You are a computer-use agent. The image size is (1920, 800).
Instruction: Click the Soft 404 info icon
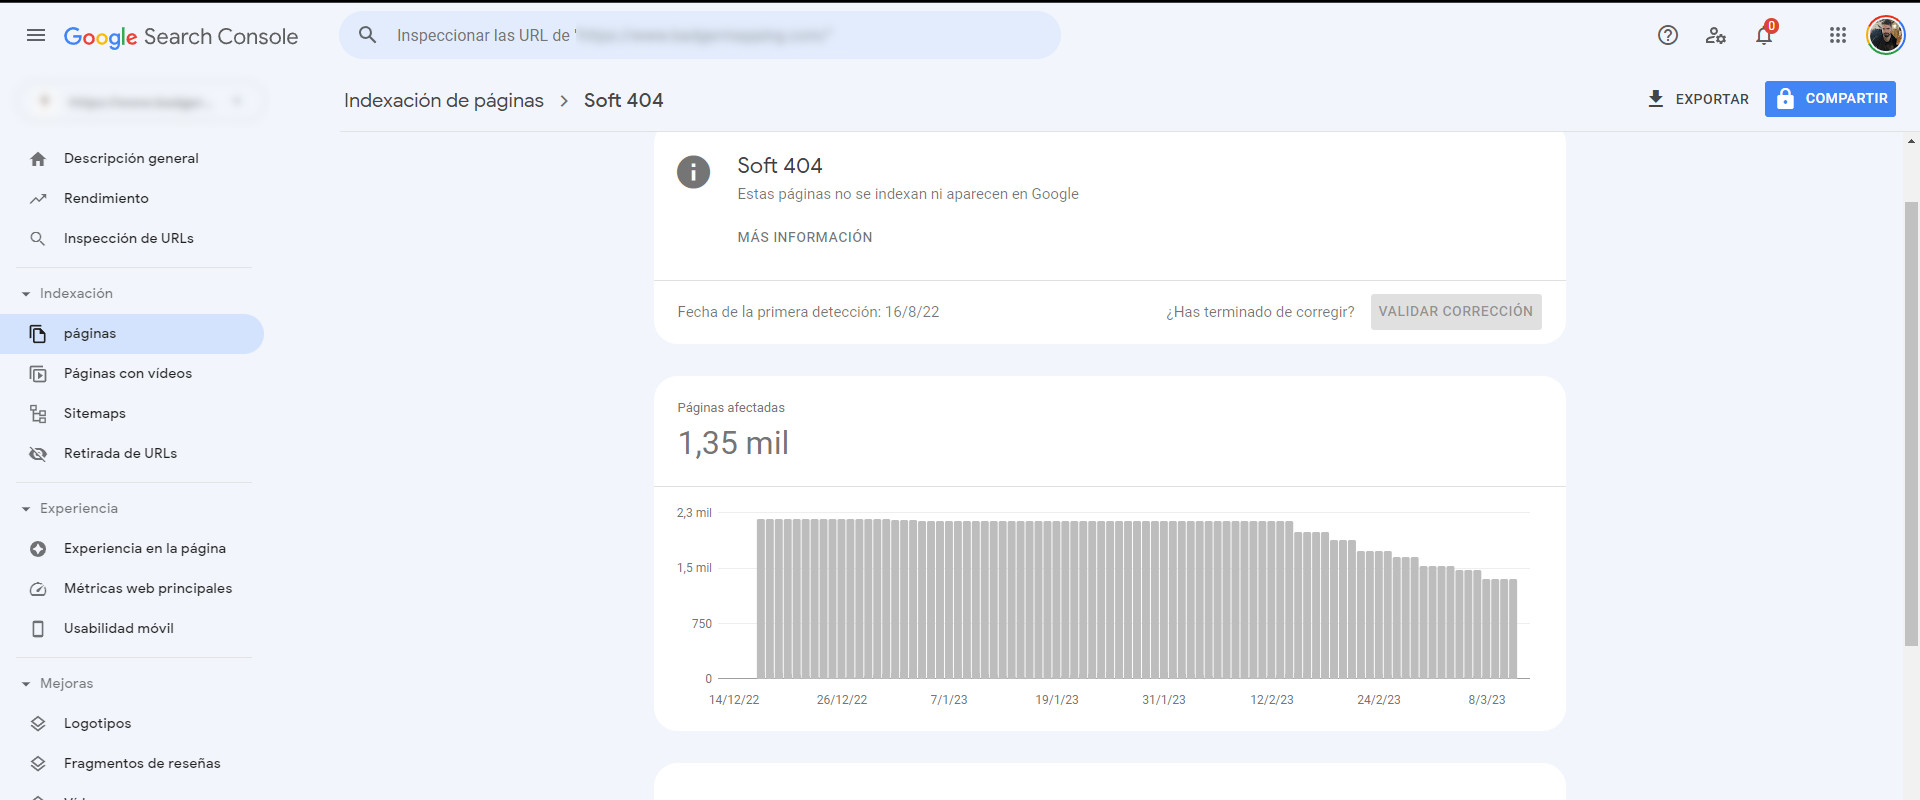[694, 172]
